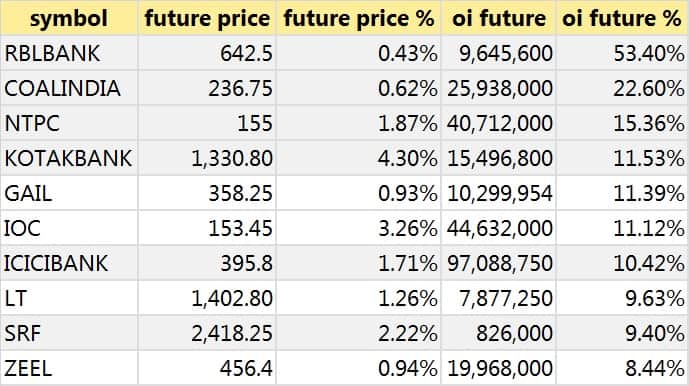The width and height of the screenshot is (689, 386).
Task: Click the future price % header
Action: click(x=358, y=18)
